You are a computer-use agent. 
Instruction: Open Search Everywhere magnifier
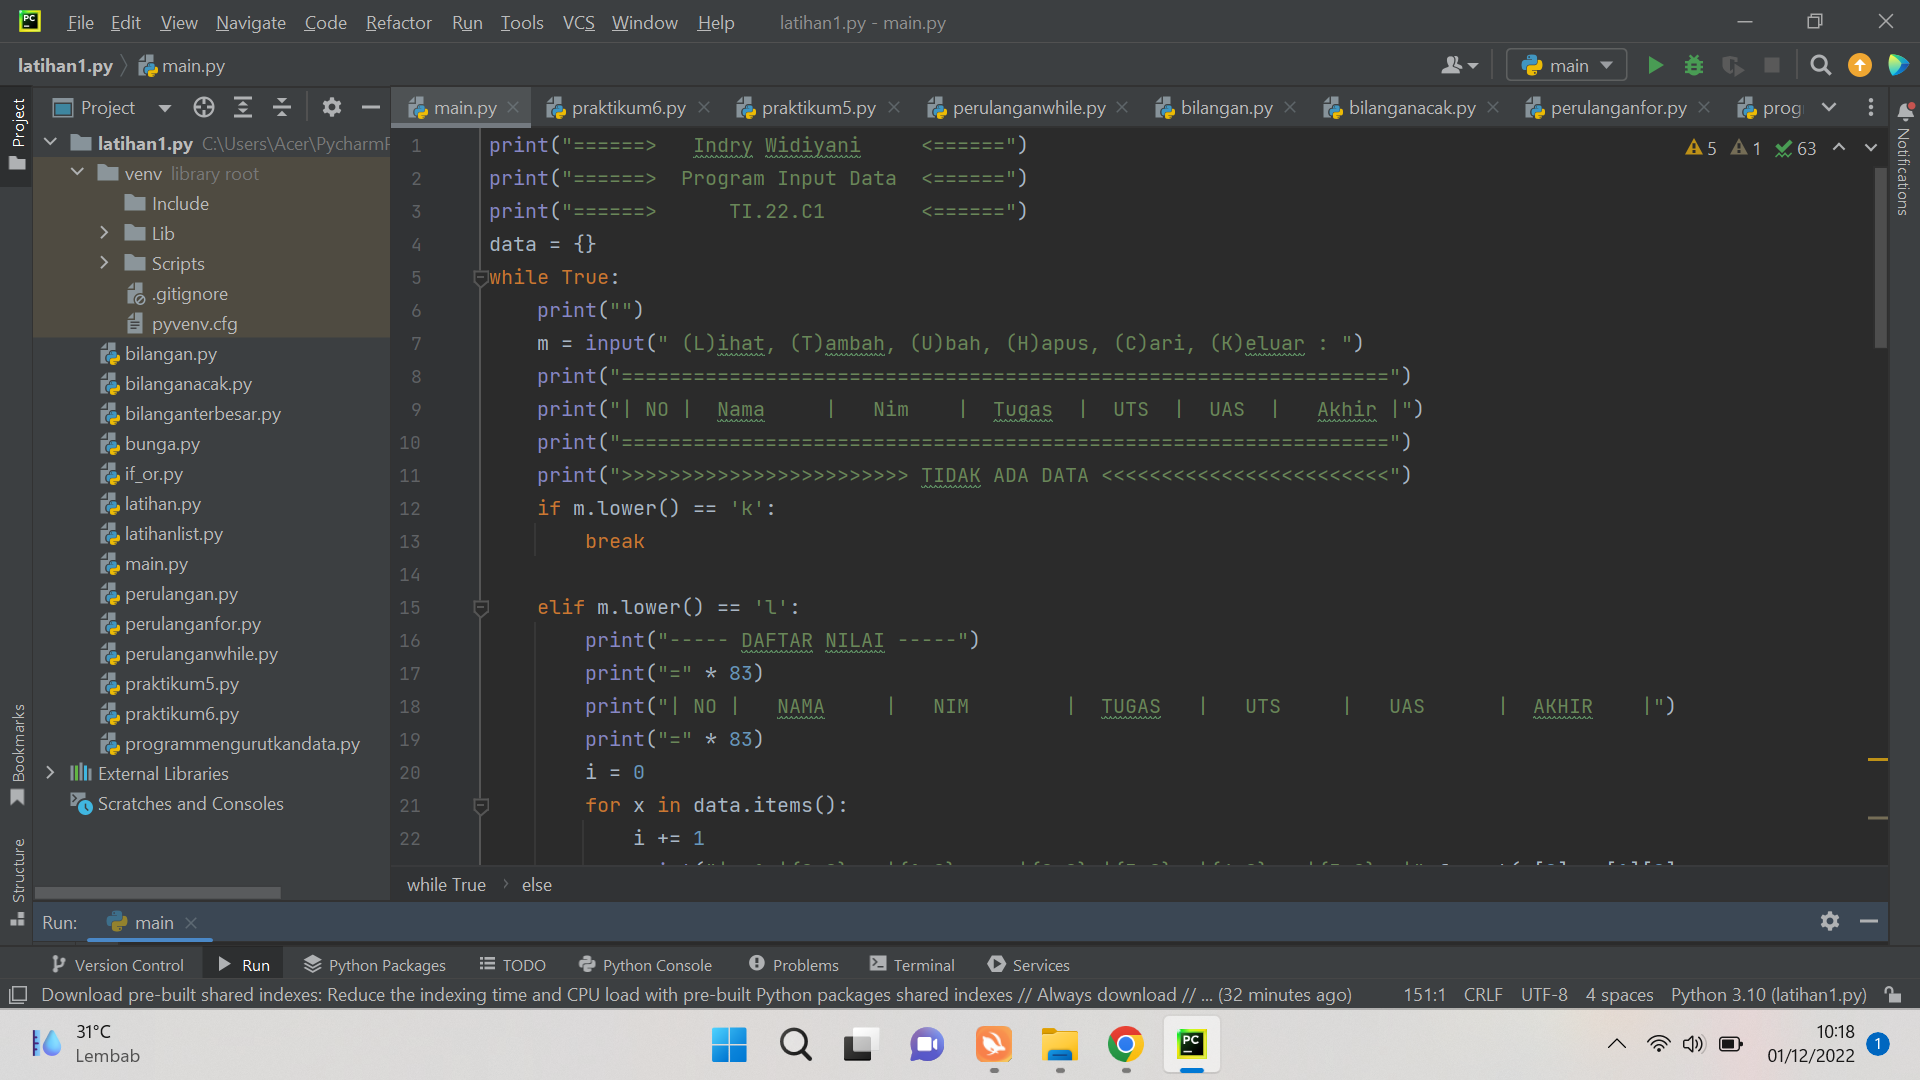[1820, 65]
